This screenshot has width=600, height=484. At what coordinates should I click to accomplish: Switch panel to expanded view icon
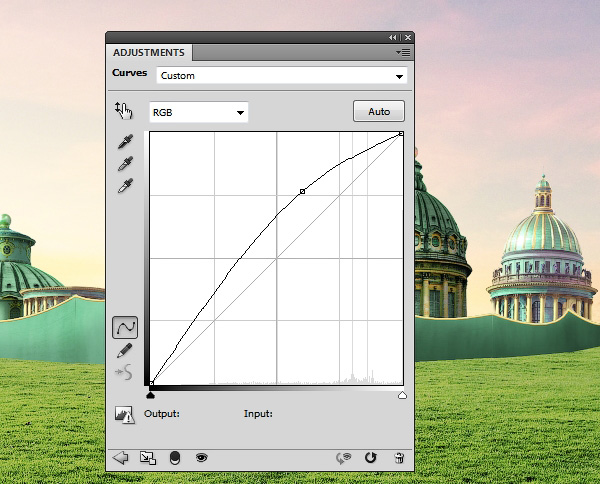click(148, 458)
